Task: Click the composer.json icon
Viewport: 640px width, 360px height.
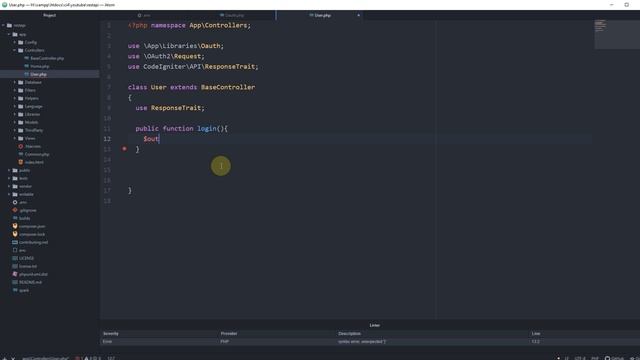Action: pos(15,226)
